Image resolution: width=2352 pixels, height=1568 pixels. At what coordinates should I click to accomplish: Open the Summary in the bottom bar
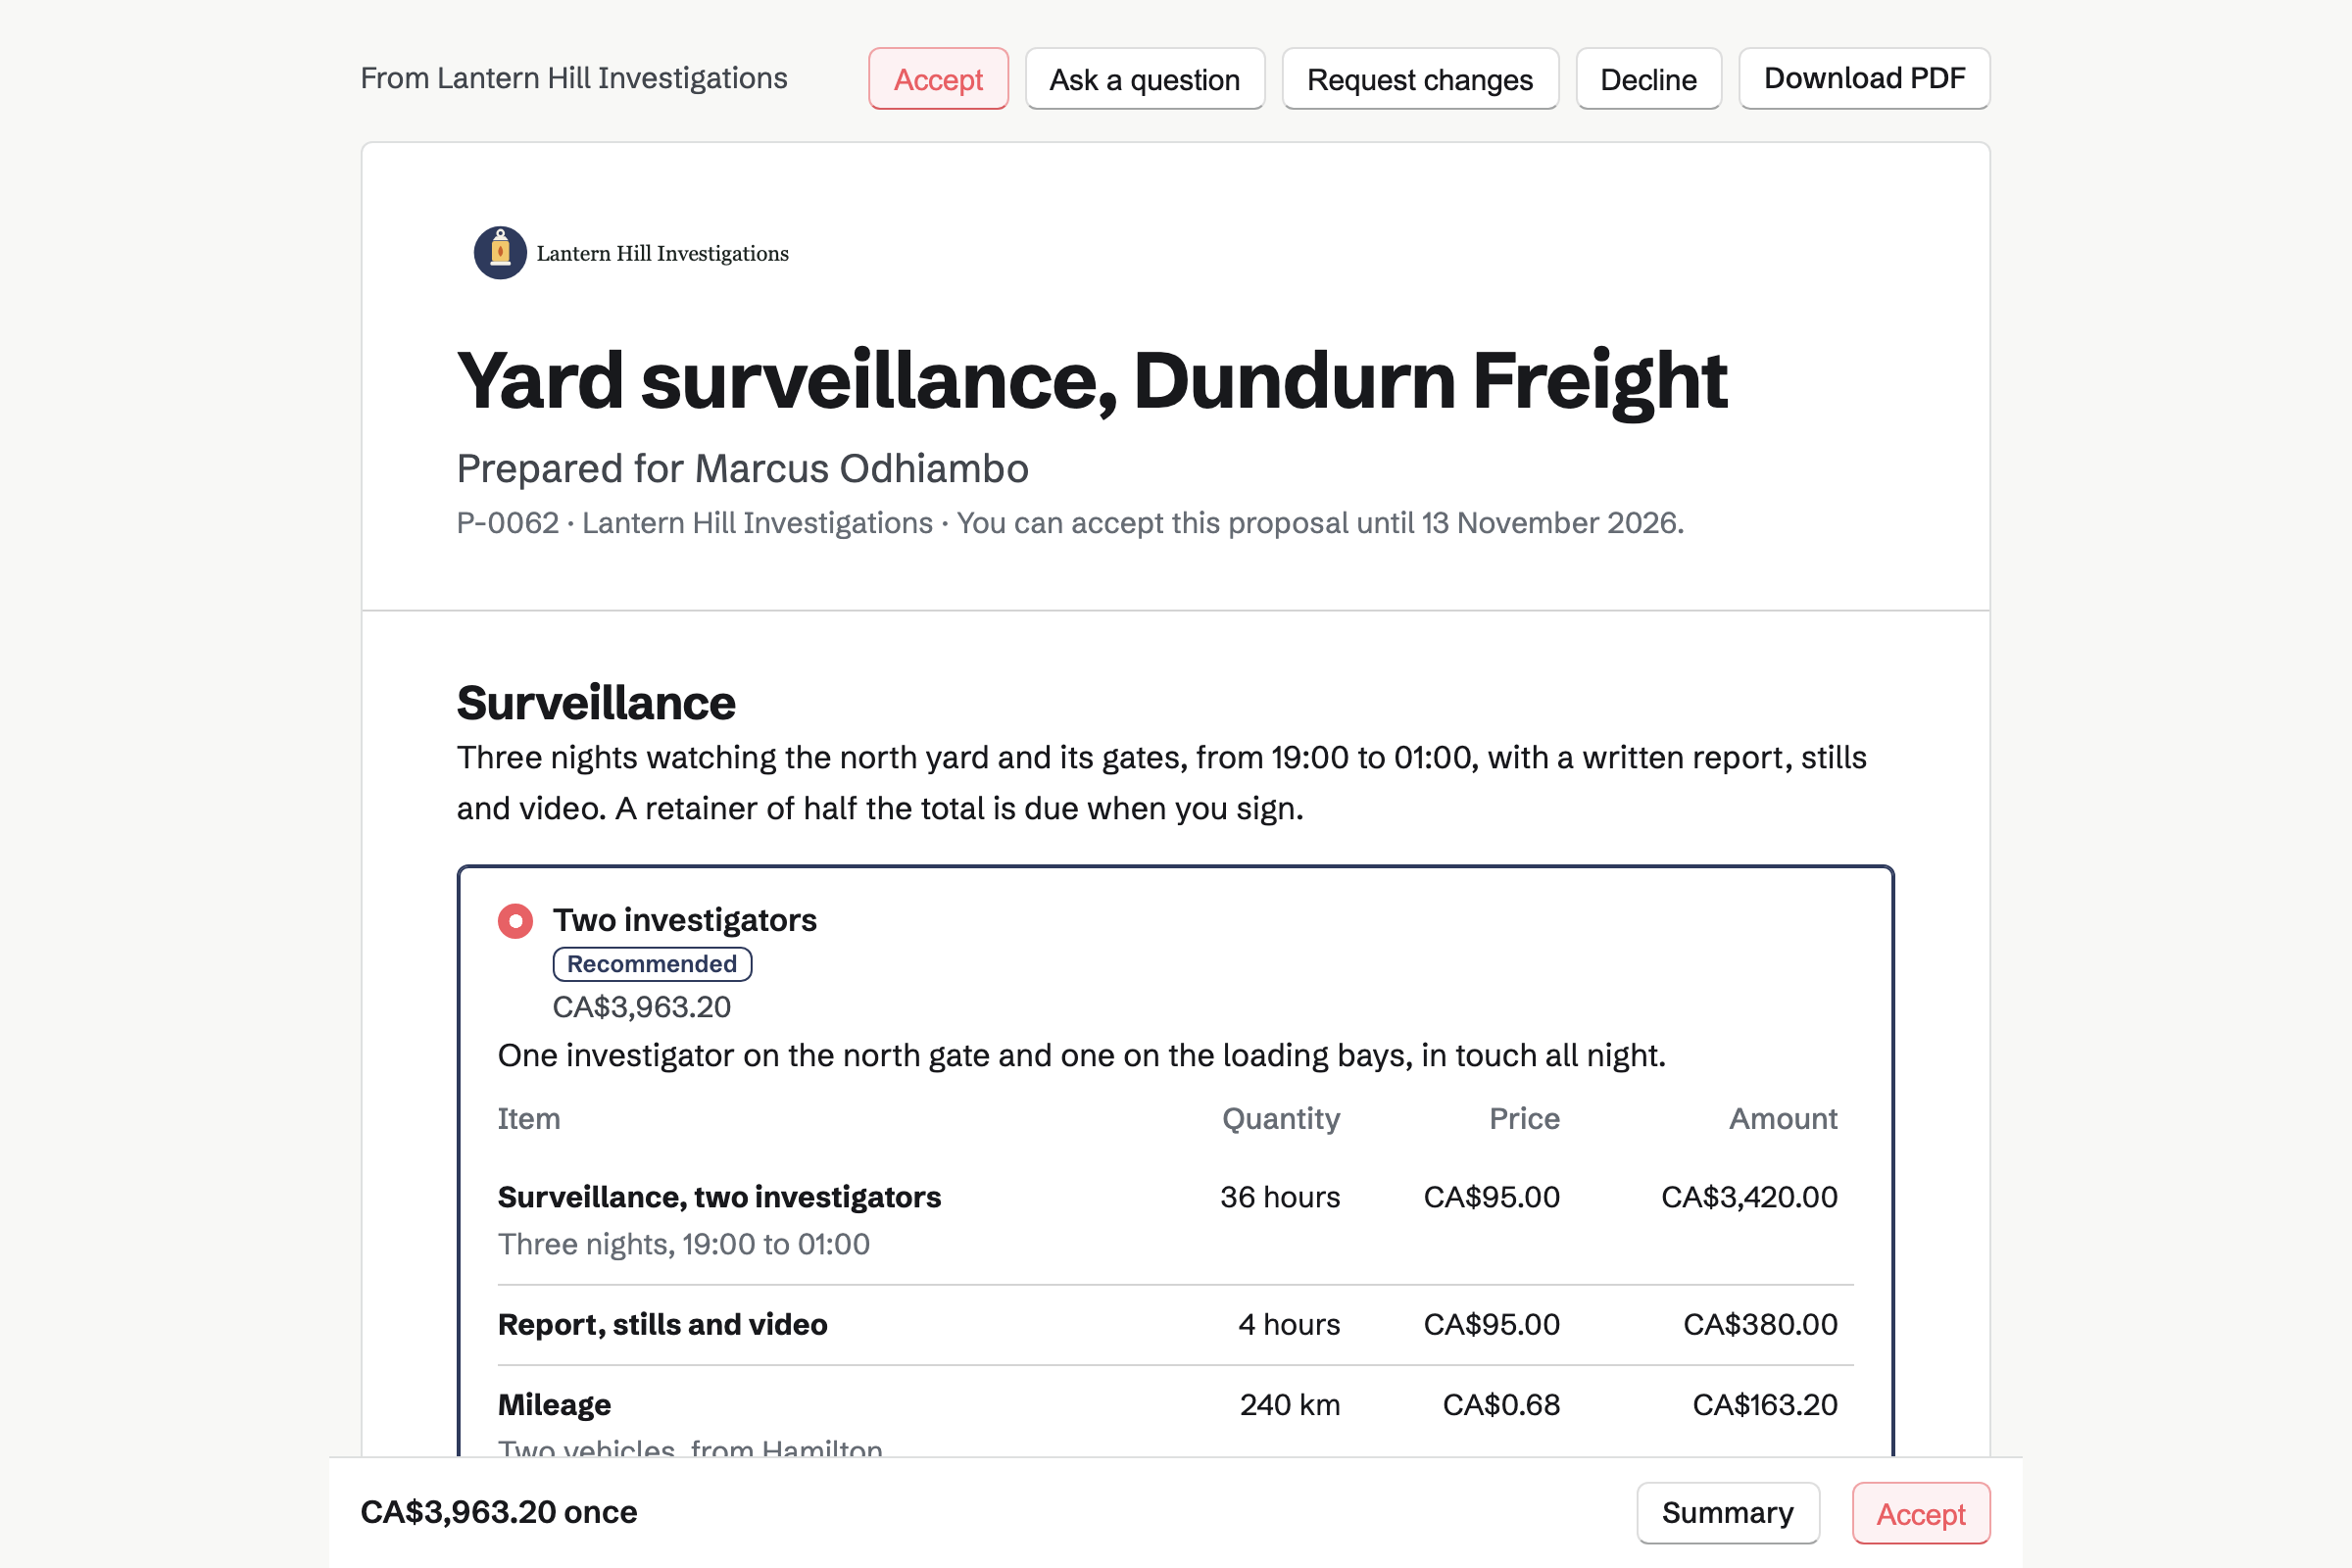1728,1513
